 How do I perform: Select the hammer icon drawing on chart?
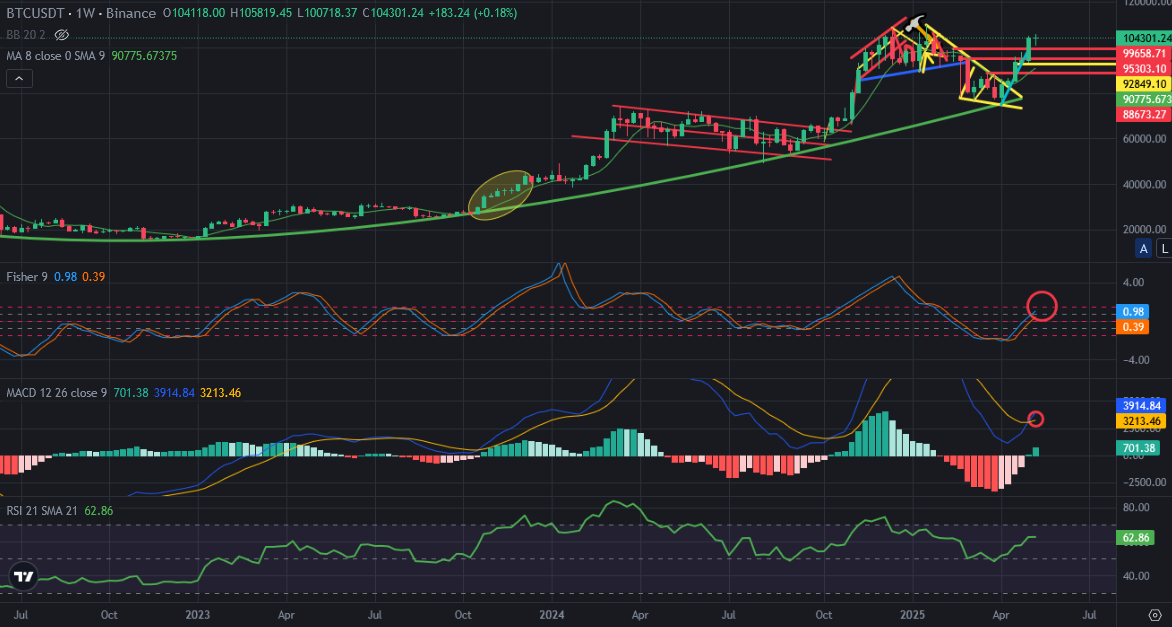pos(917,24)
